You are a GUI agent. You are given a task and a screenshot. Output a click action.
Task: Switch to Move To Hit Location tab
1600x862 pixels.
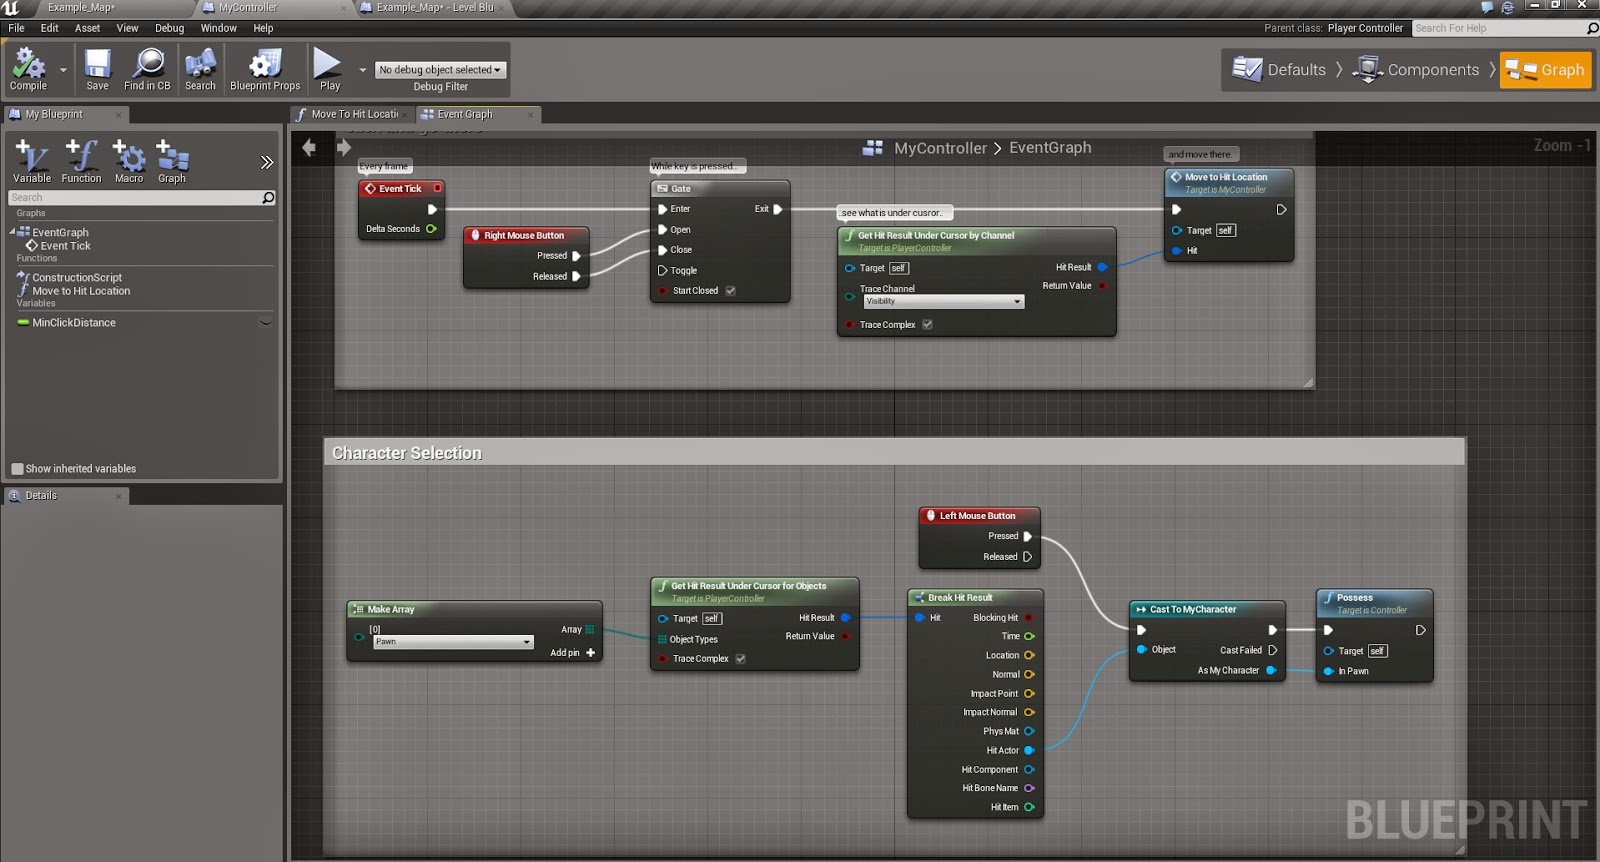pyautogui.click(x=351, y=114)
